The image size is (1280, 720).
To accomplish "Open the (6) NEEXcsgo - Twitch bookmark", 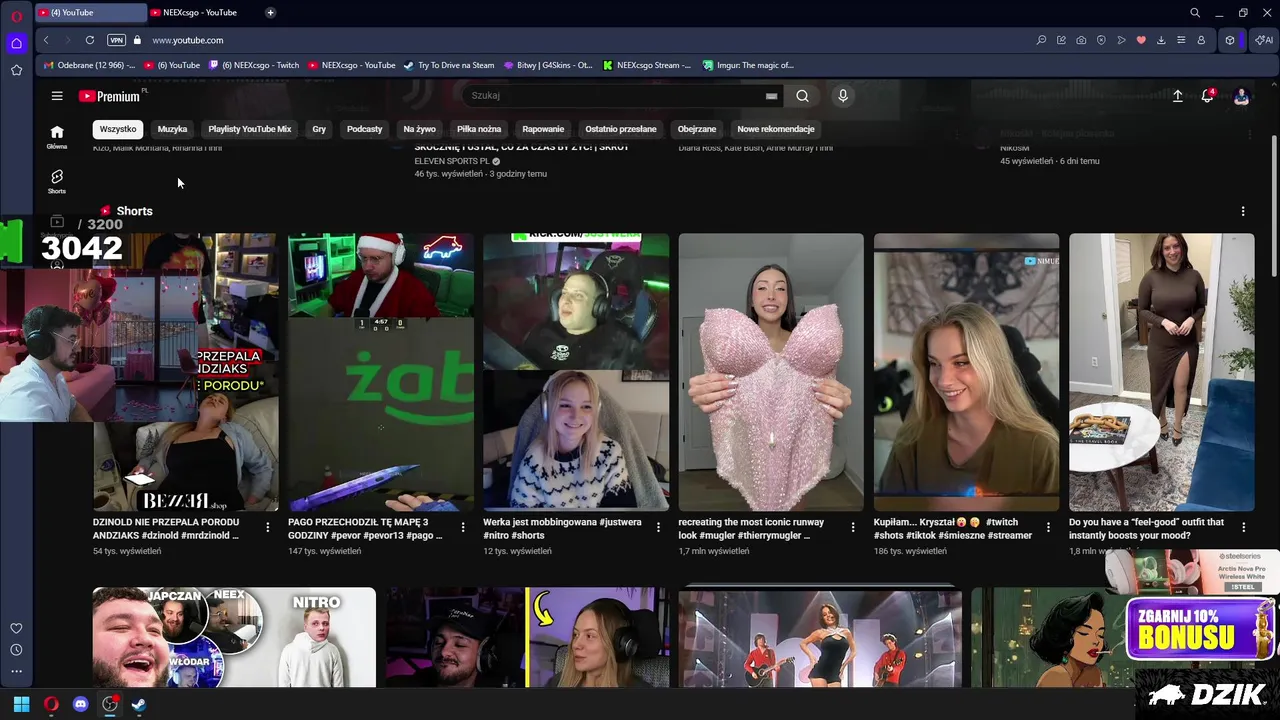I will point(254,65).
